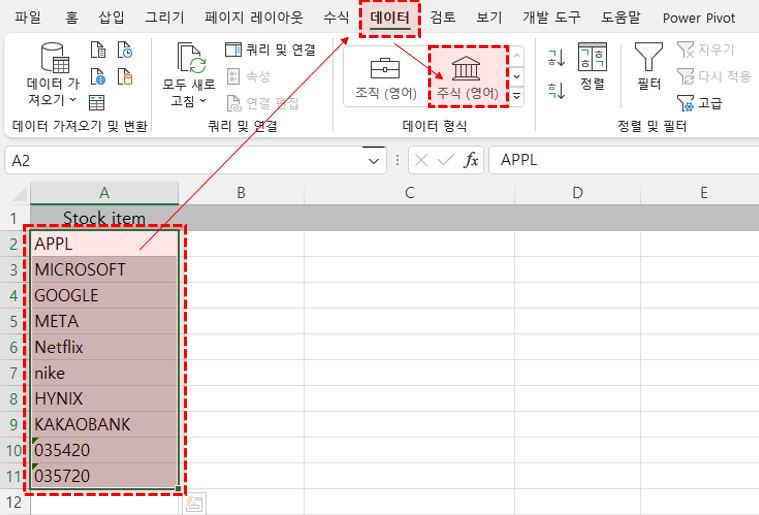Select the 데이터 tab
This screenshot has width=759, height=515.
pyautogui.click(x=390, y=18)
